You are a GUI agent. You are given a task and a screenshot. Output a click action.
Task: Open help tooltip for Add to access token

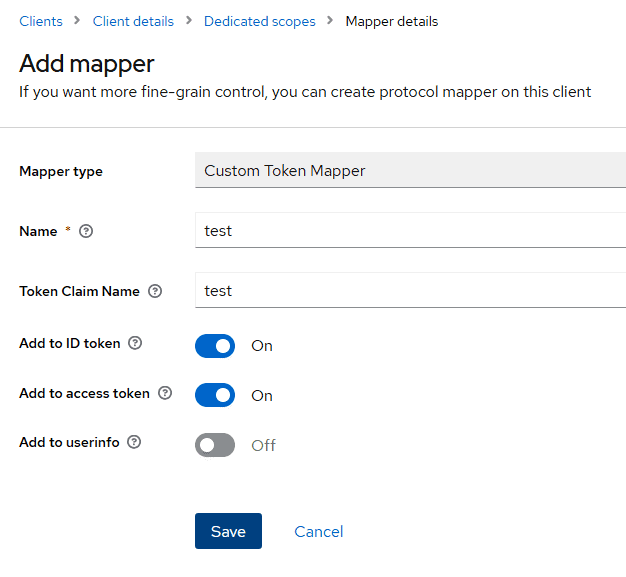pos(165,393)
